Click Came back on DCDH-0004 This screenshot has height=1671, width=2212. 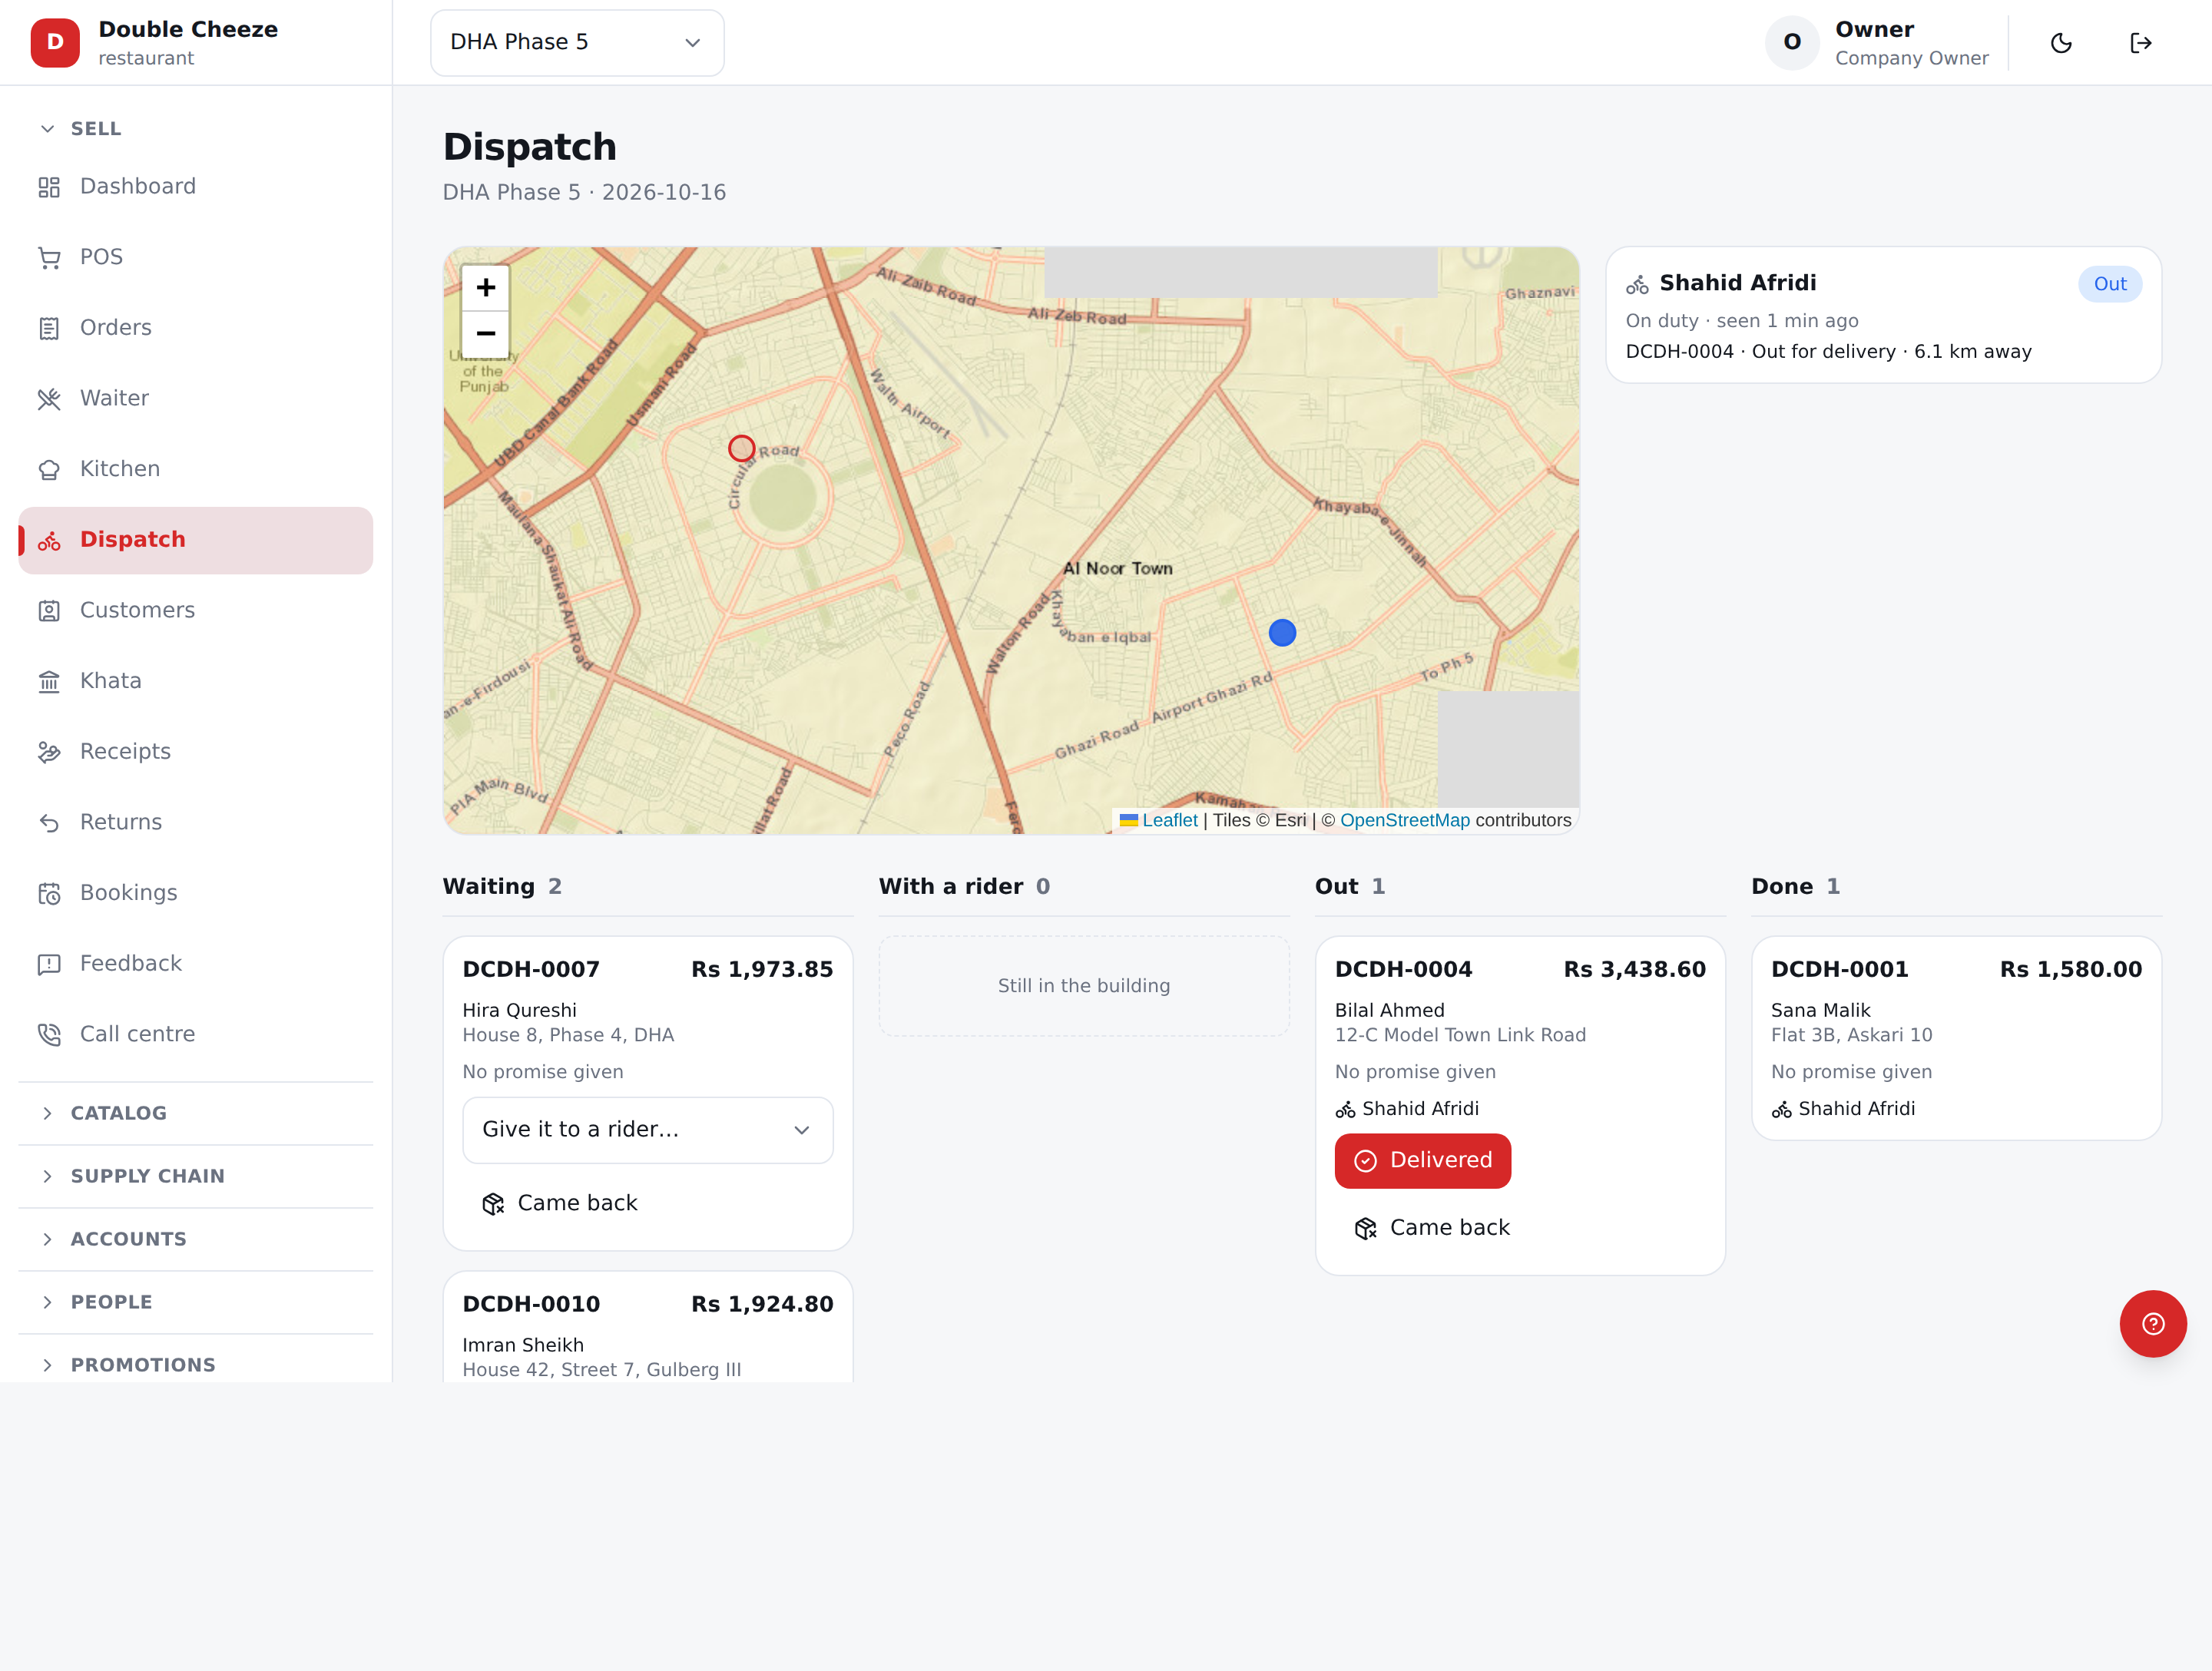click(x=1432, y=1228)
